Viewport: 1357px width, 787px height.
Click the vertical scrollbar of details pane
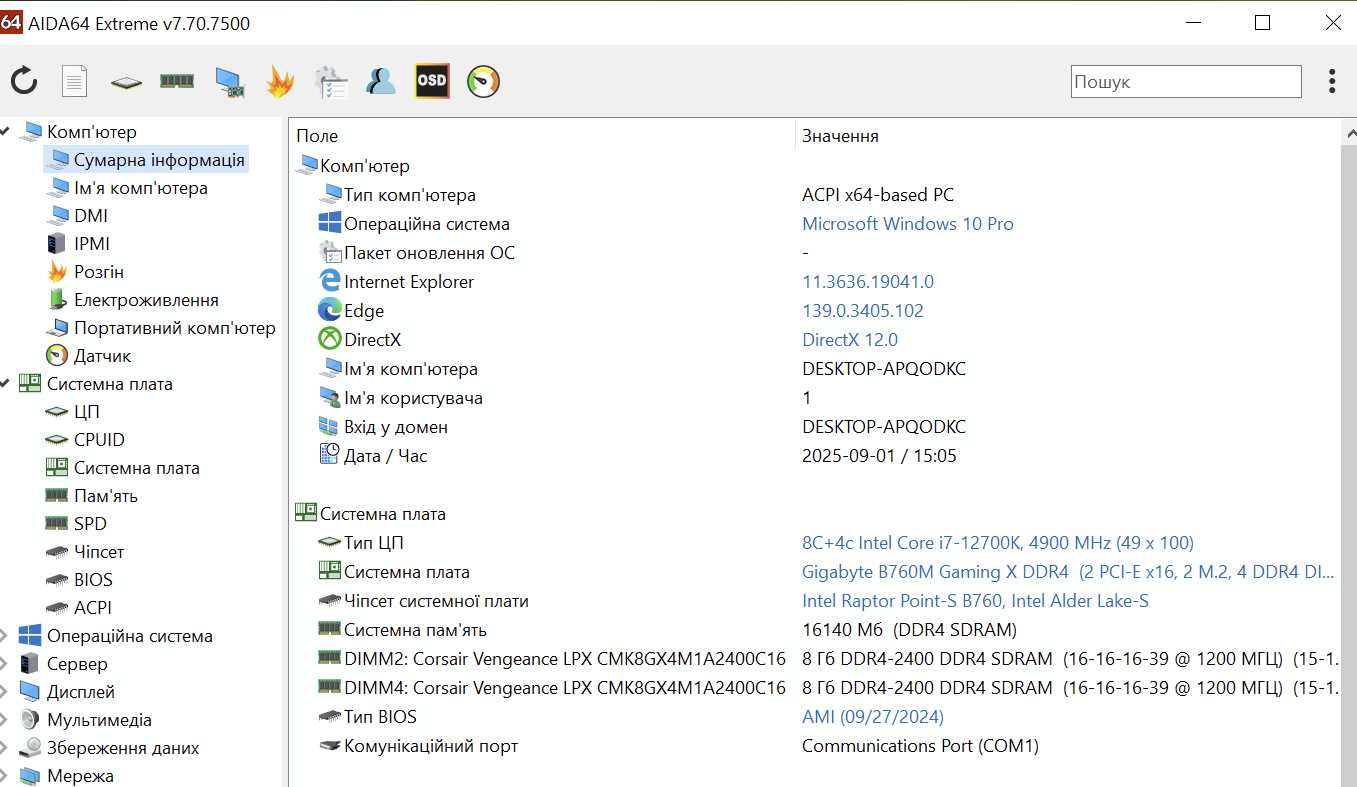(1348, 455)
